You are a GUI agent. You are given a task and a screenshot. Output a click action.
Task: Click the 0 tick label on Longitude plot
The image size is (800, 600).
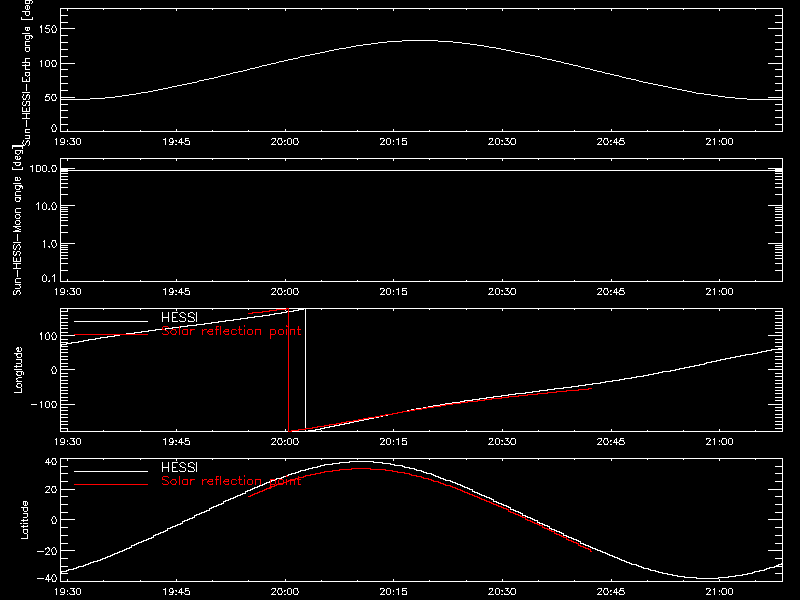(x=55, y=370)
